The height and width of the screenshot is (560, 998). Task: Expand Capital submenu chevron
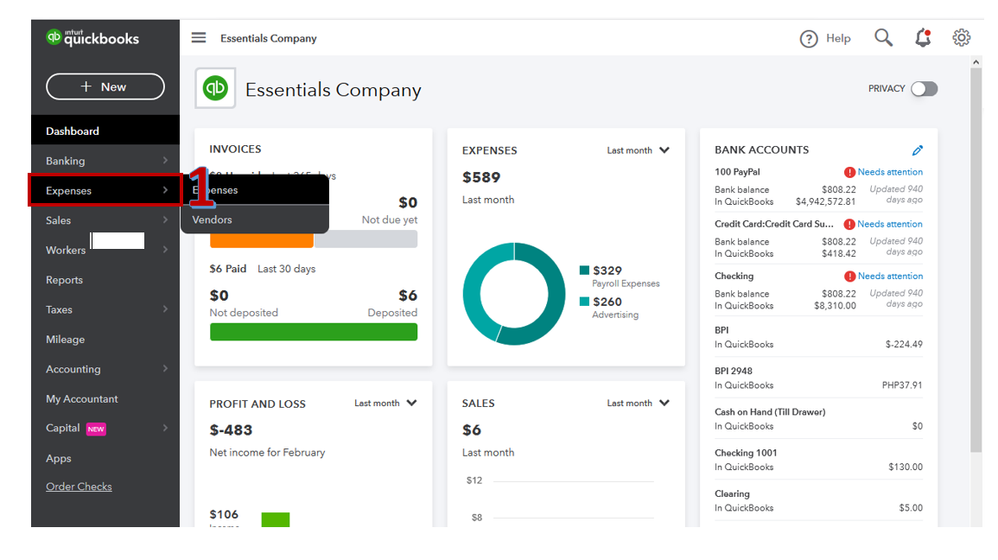165,428
